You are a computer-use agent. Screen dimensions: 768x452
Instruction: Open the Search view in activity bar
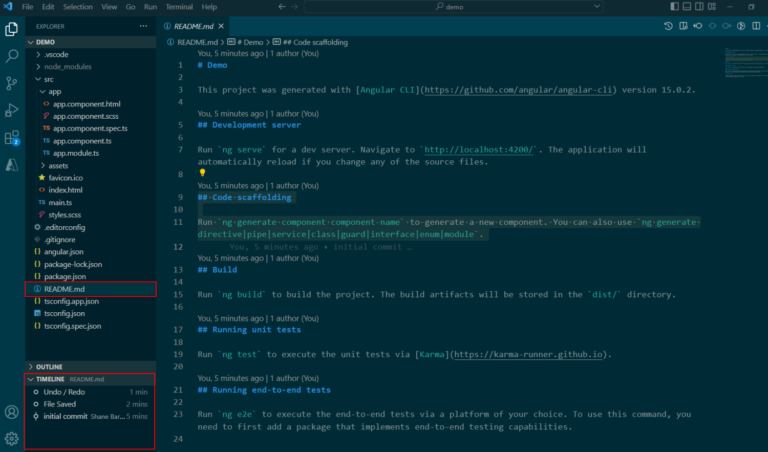coord(12,56)
